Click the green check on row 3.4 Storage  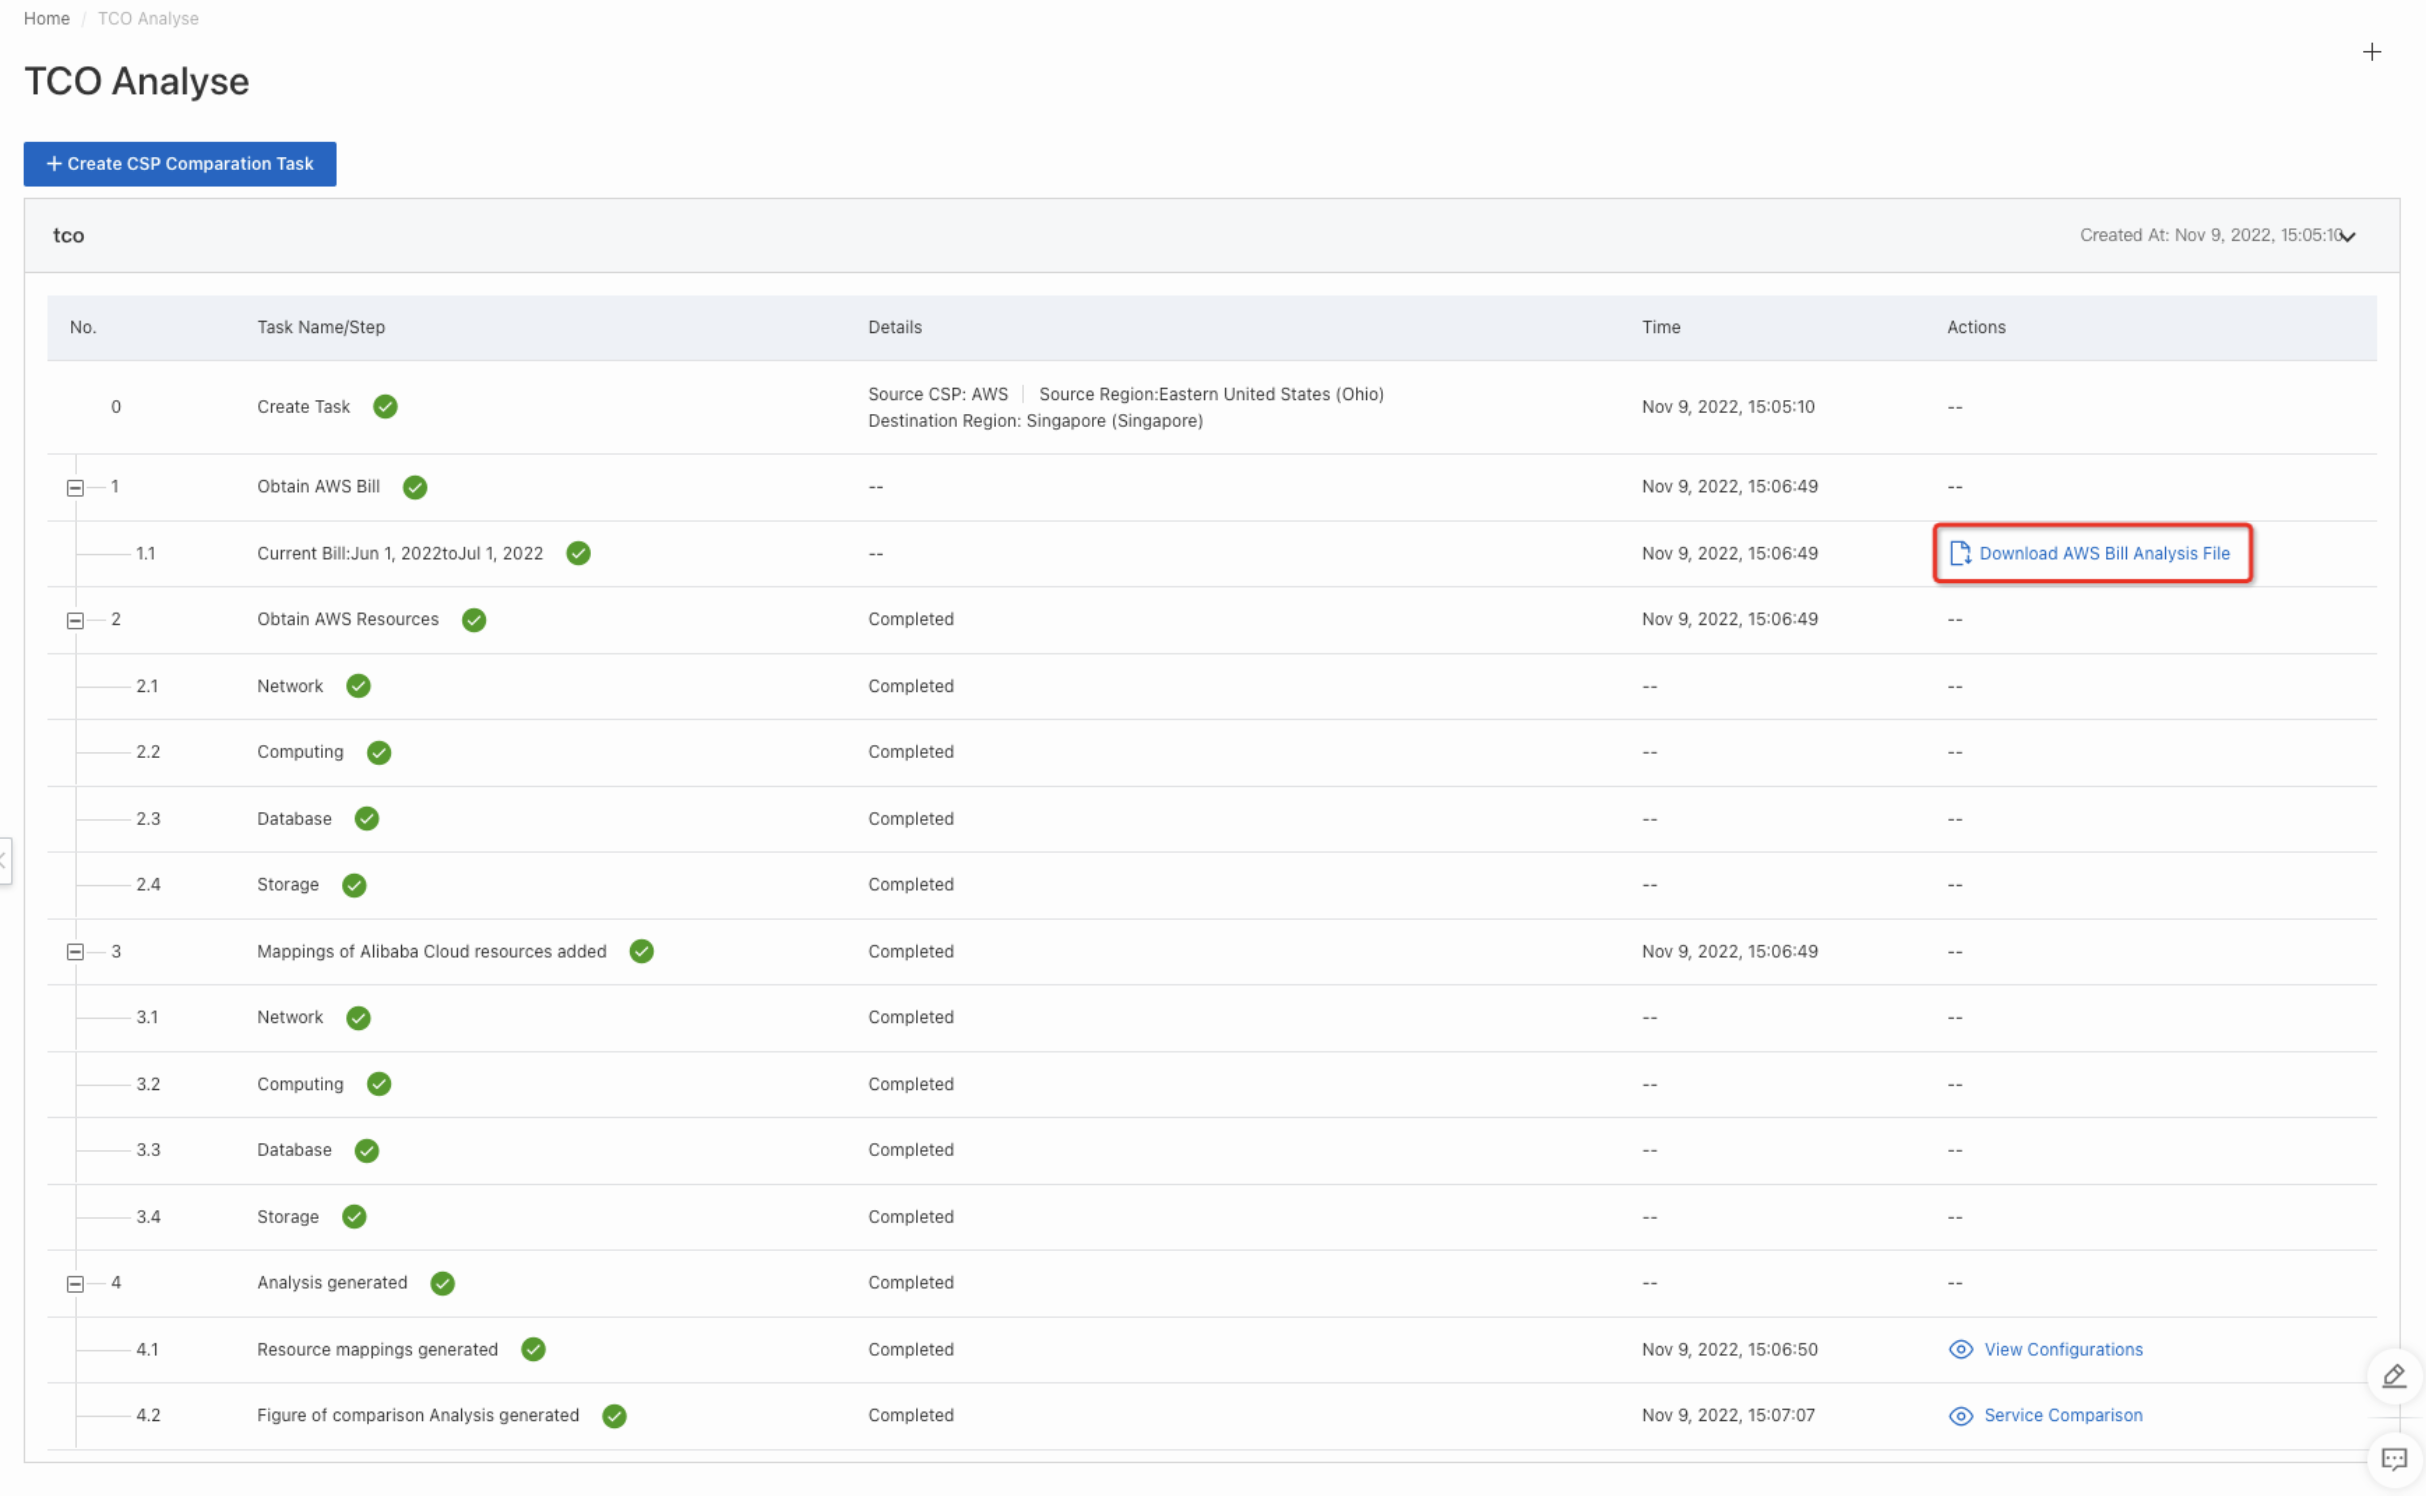(x=354, y=1217)
